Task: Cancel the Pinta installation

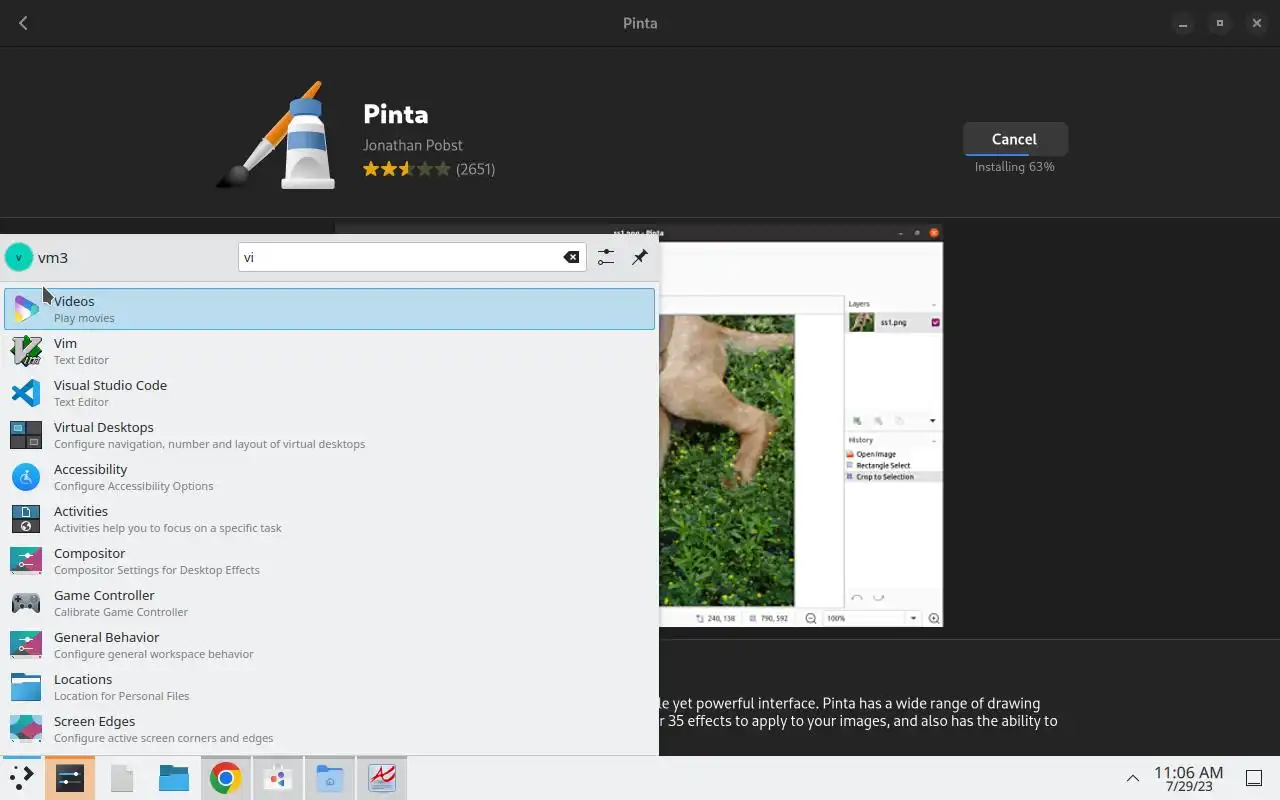Action: point(1015,139)
